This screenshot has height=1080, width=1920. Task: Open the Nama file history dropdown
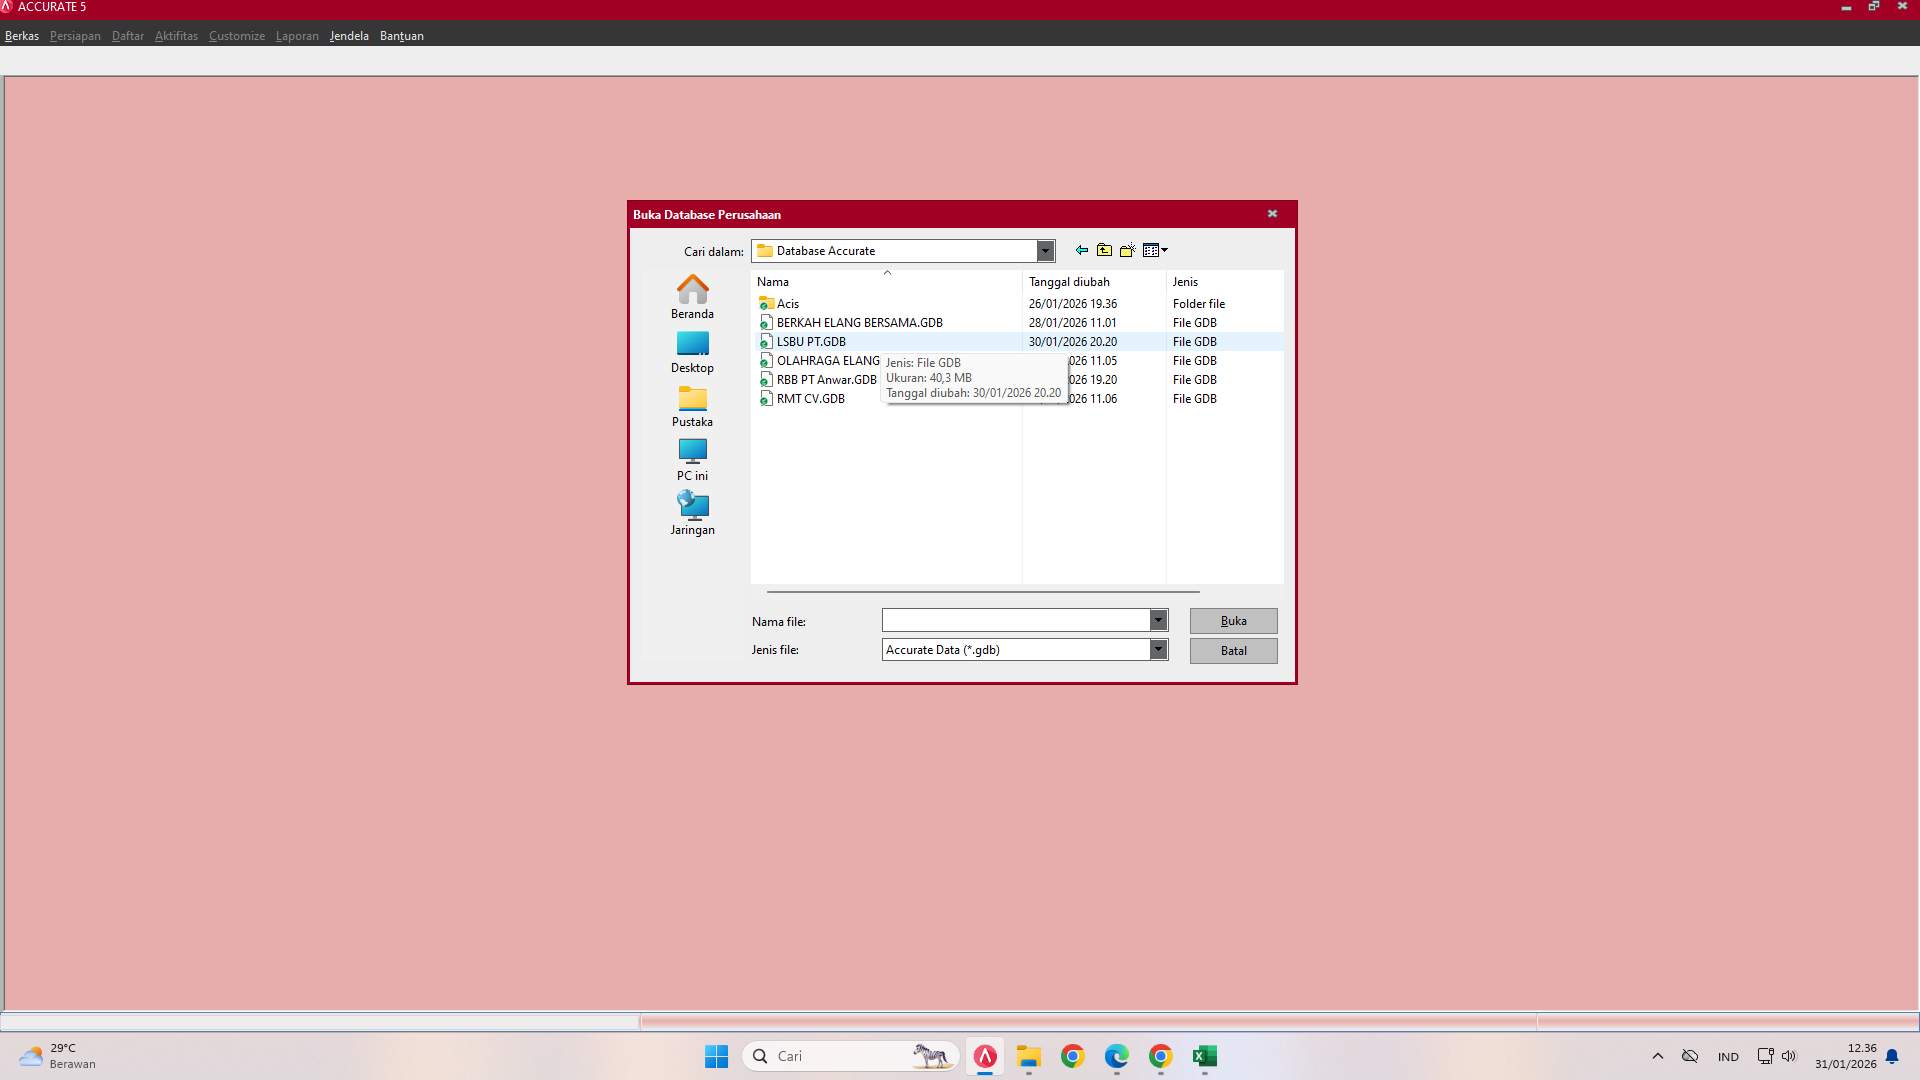point(1158,620)
